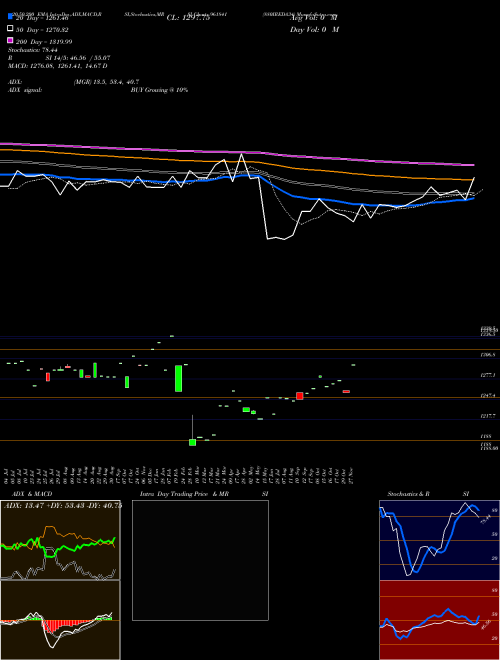This screenshot has width=500, height=660.
Task: Click the 'Avg Vol: 0 M' readout
Action: coord(314,18)
